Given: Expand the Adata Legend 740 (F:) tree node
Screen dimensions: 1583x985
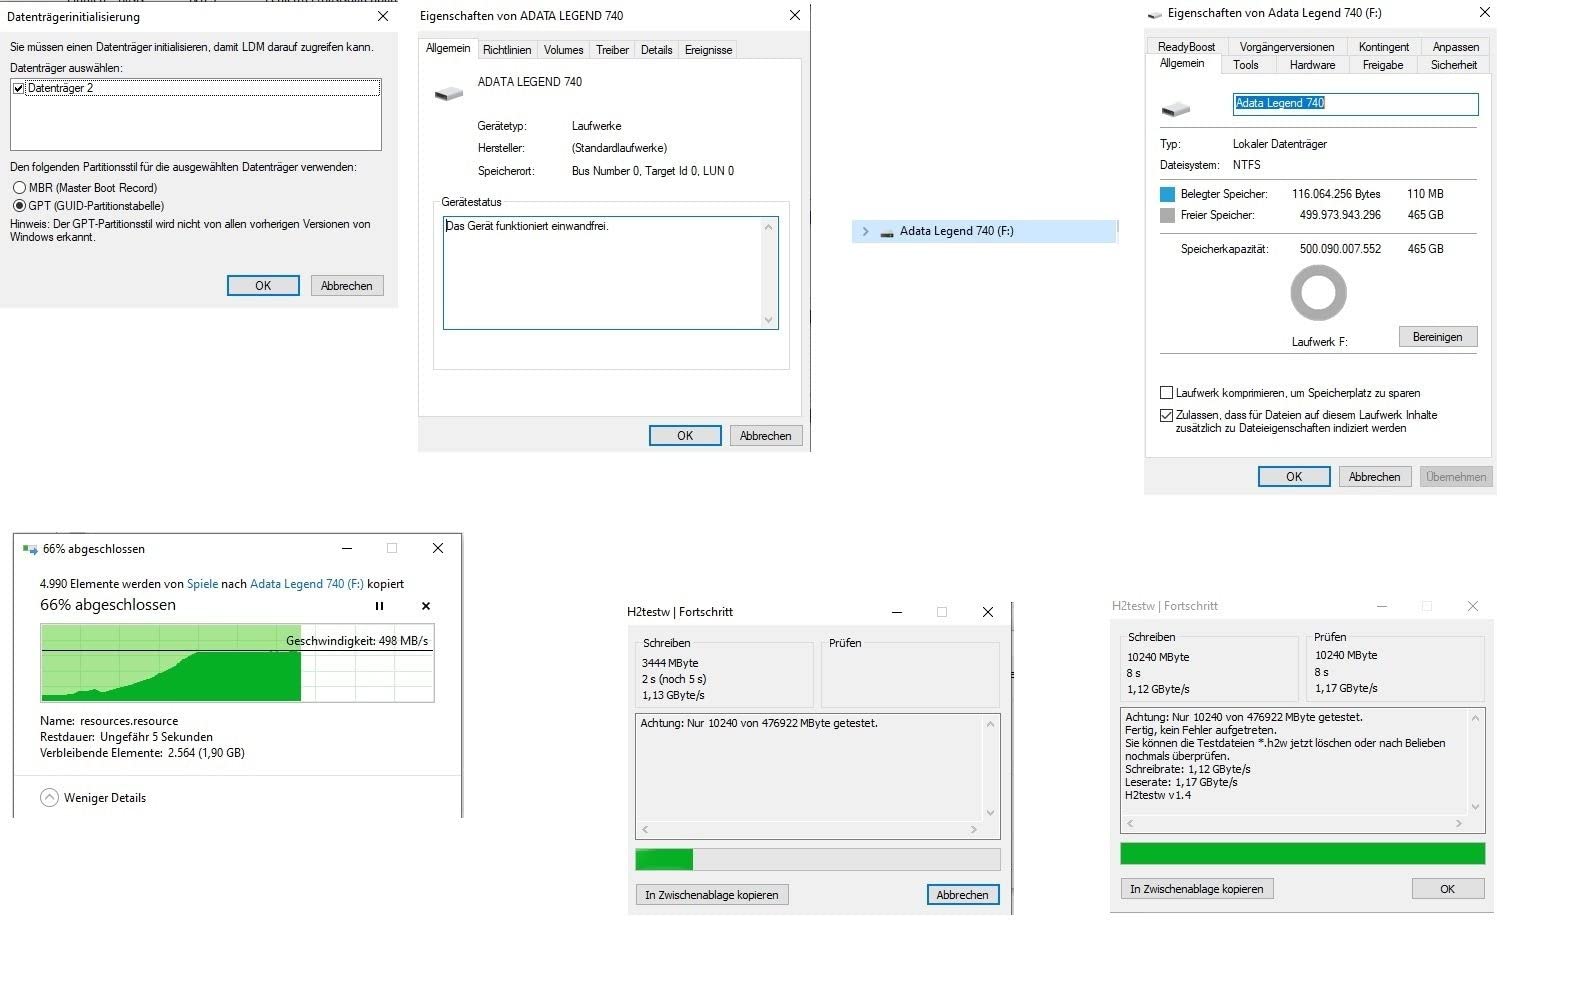Looking at the screenshot, I should 865,231.
